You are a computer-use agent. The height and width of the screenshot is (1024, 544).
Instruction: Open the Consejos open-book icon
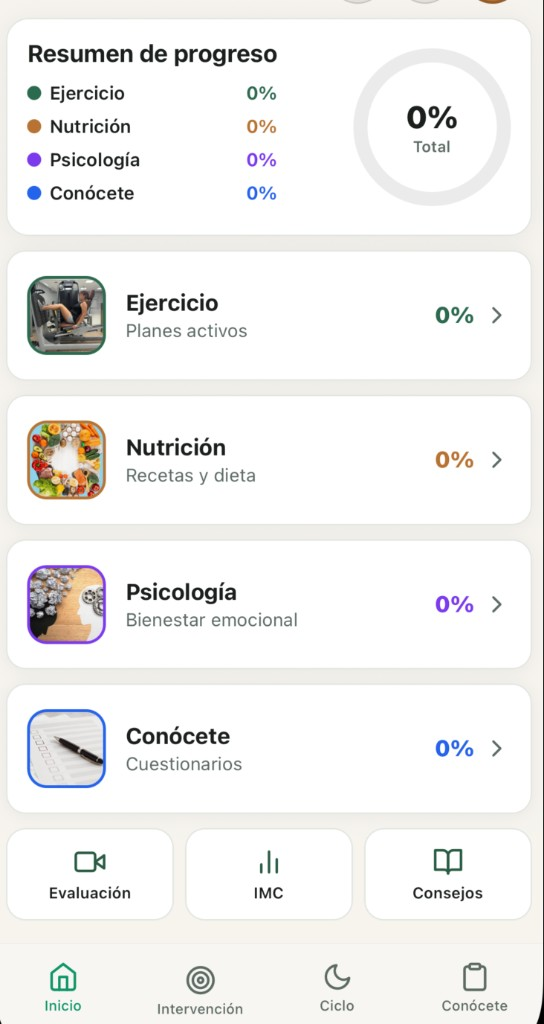pos(447,862)
